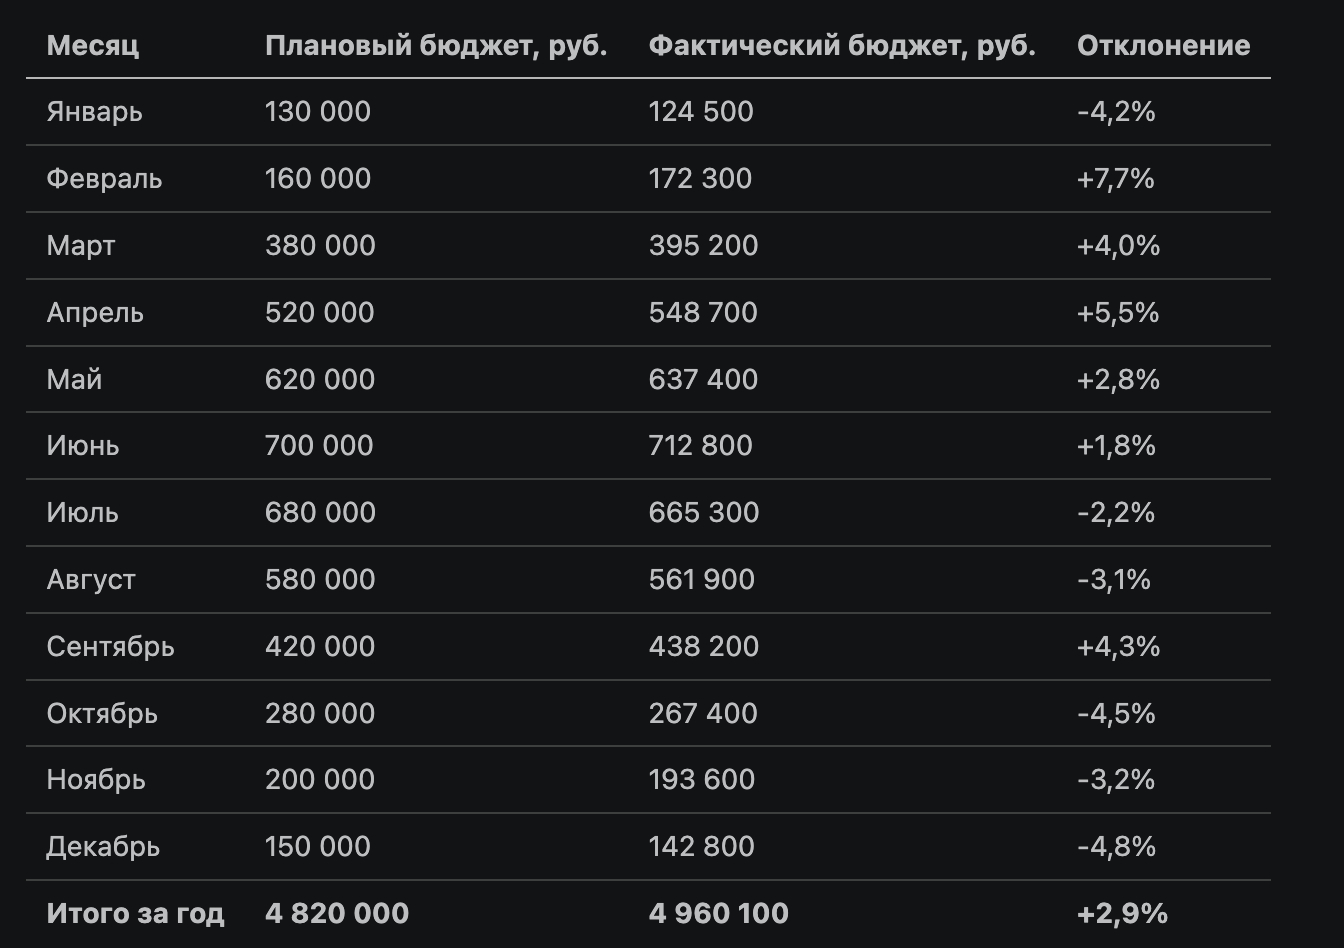The width and height of the screenshot is (1344, 948).
Task: Click the "Итого за год" label
Action: [x=135, y=914]
